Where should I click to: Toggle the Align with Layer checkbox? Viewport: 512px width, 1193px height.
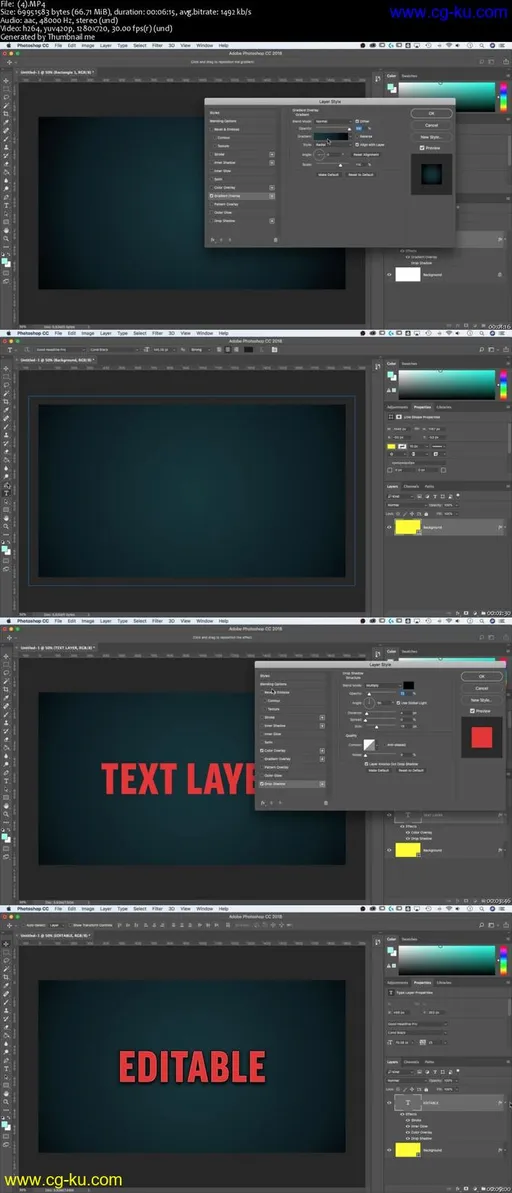pos(356,144)
